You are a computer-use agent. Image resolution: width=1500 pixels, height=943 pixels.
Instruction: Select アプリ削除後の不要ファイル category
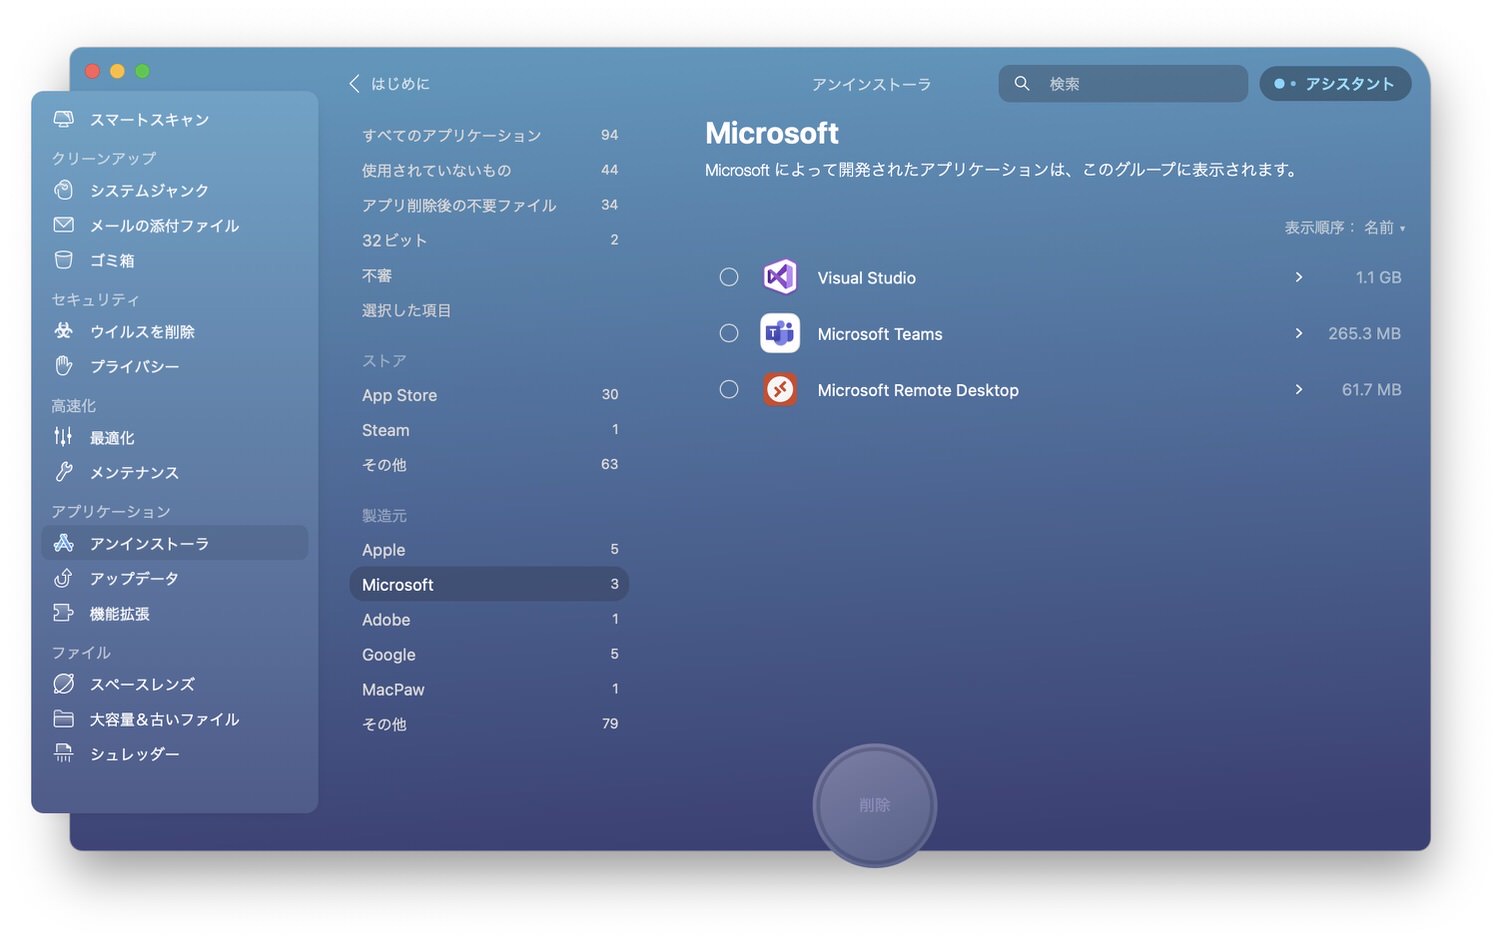click(x=489, y=205)
